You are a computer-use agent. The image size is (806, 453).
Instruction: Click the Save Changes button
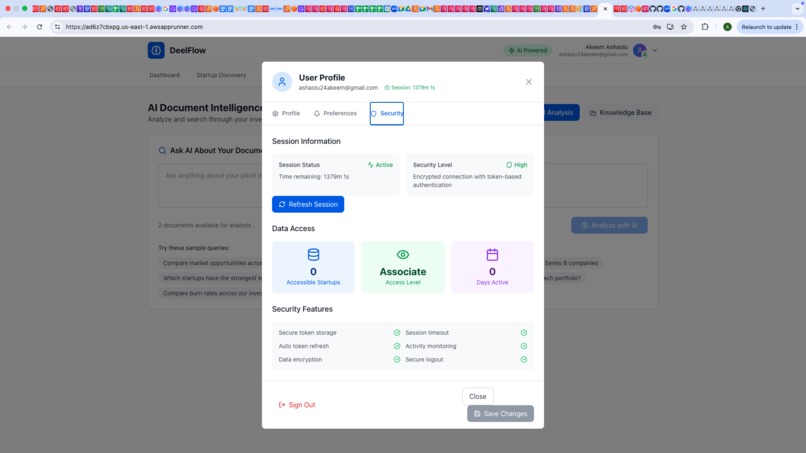point(500,413)
